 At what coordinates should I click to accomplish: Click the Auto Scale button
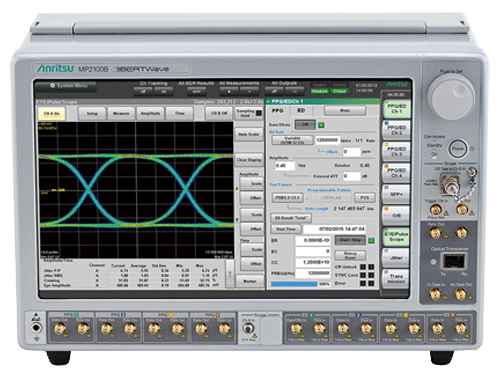249,134
